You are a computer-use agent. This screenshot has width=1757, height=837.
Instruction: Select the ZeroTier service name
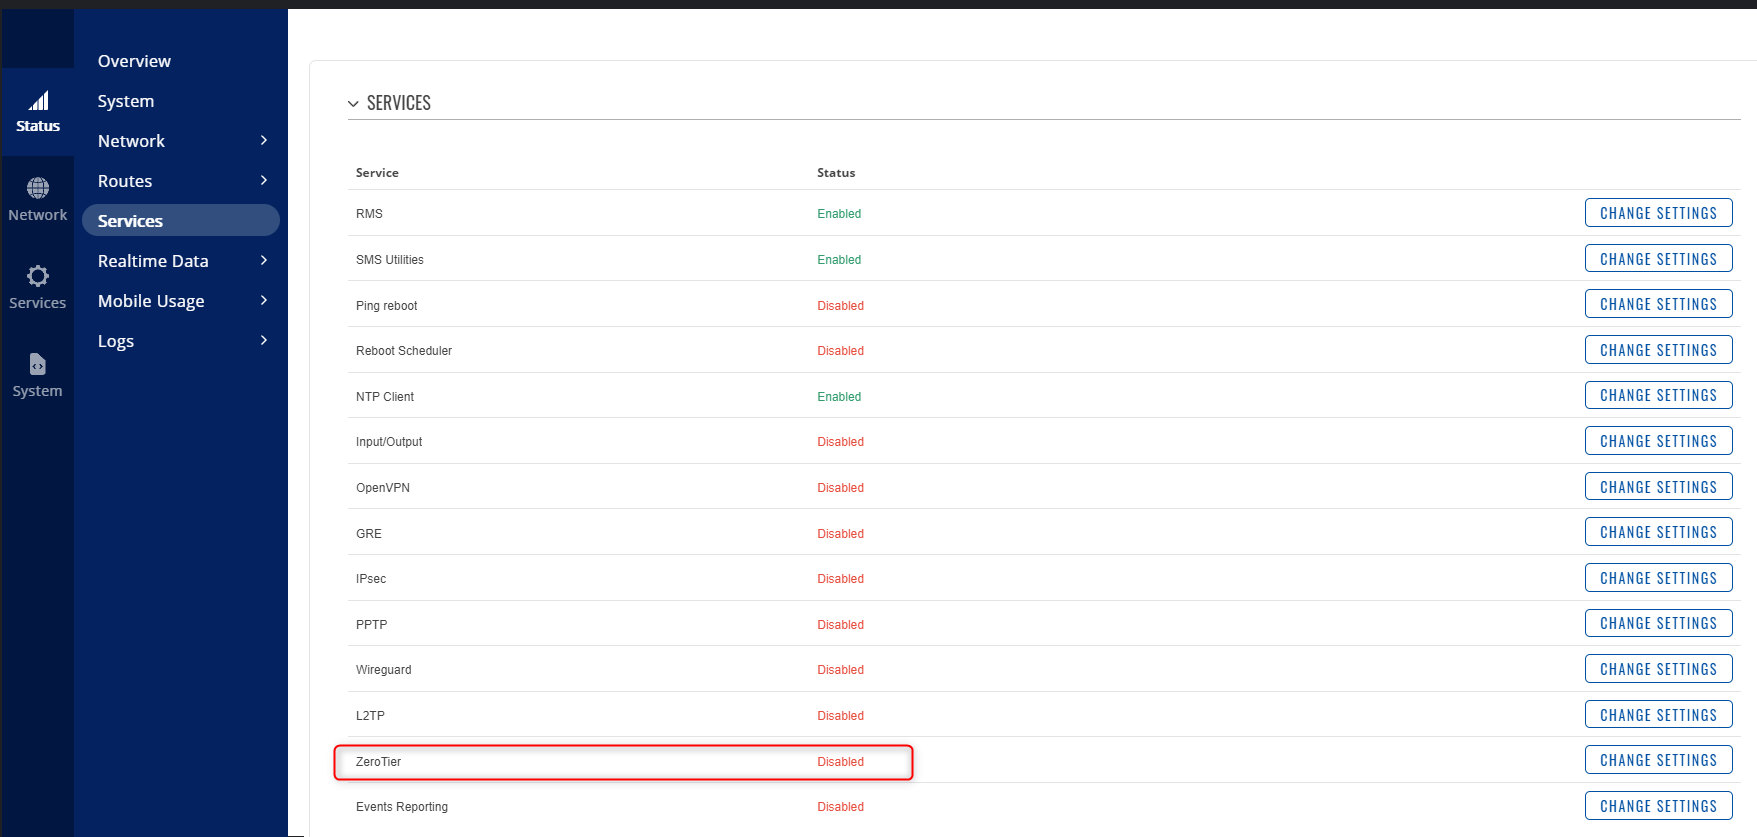click(378, 762)
